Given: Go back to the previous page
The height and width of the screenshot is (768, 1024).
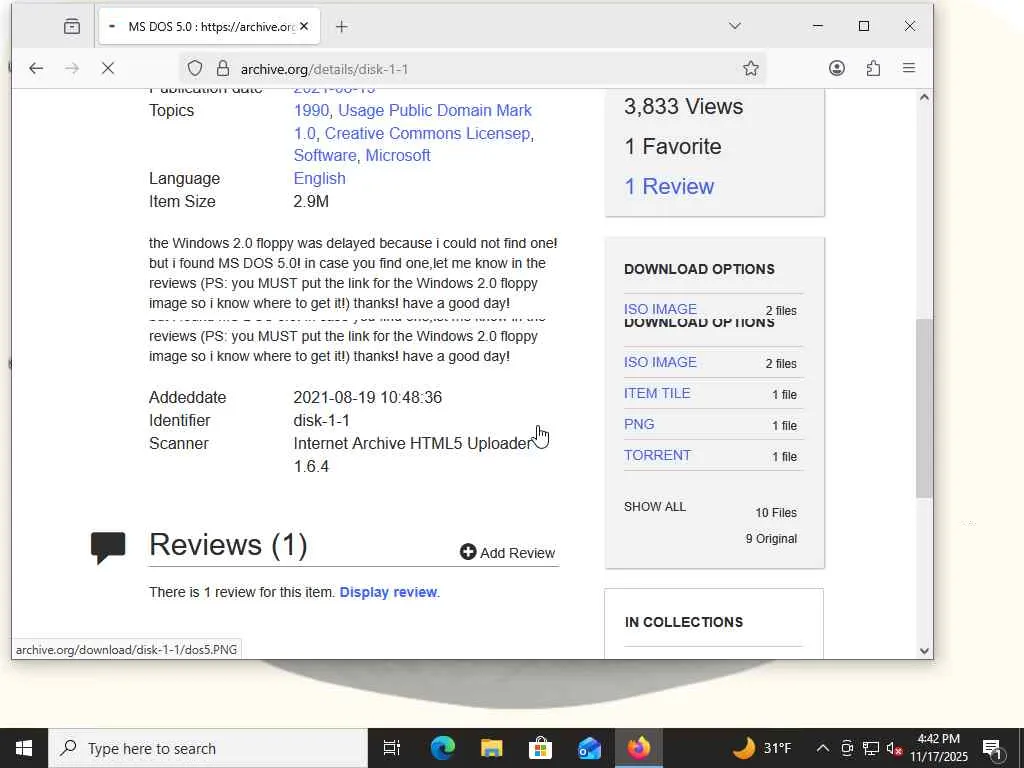Looking at the screenshot, I should pyautogui.click(x=36, y=68).
